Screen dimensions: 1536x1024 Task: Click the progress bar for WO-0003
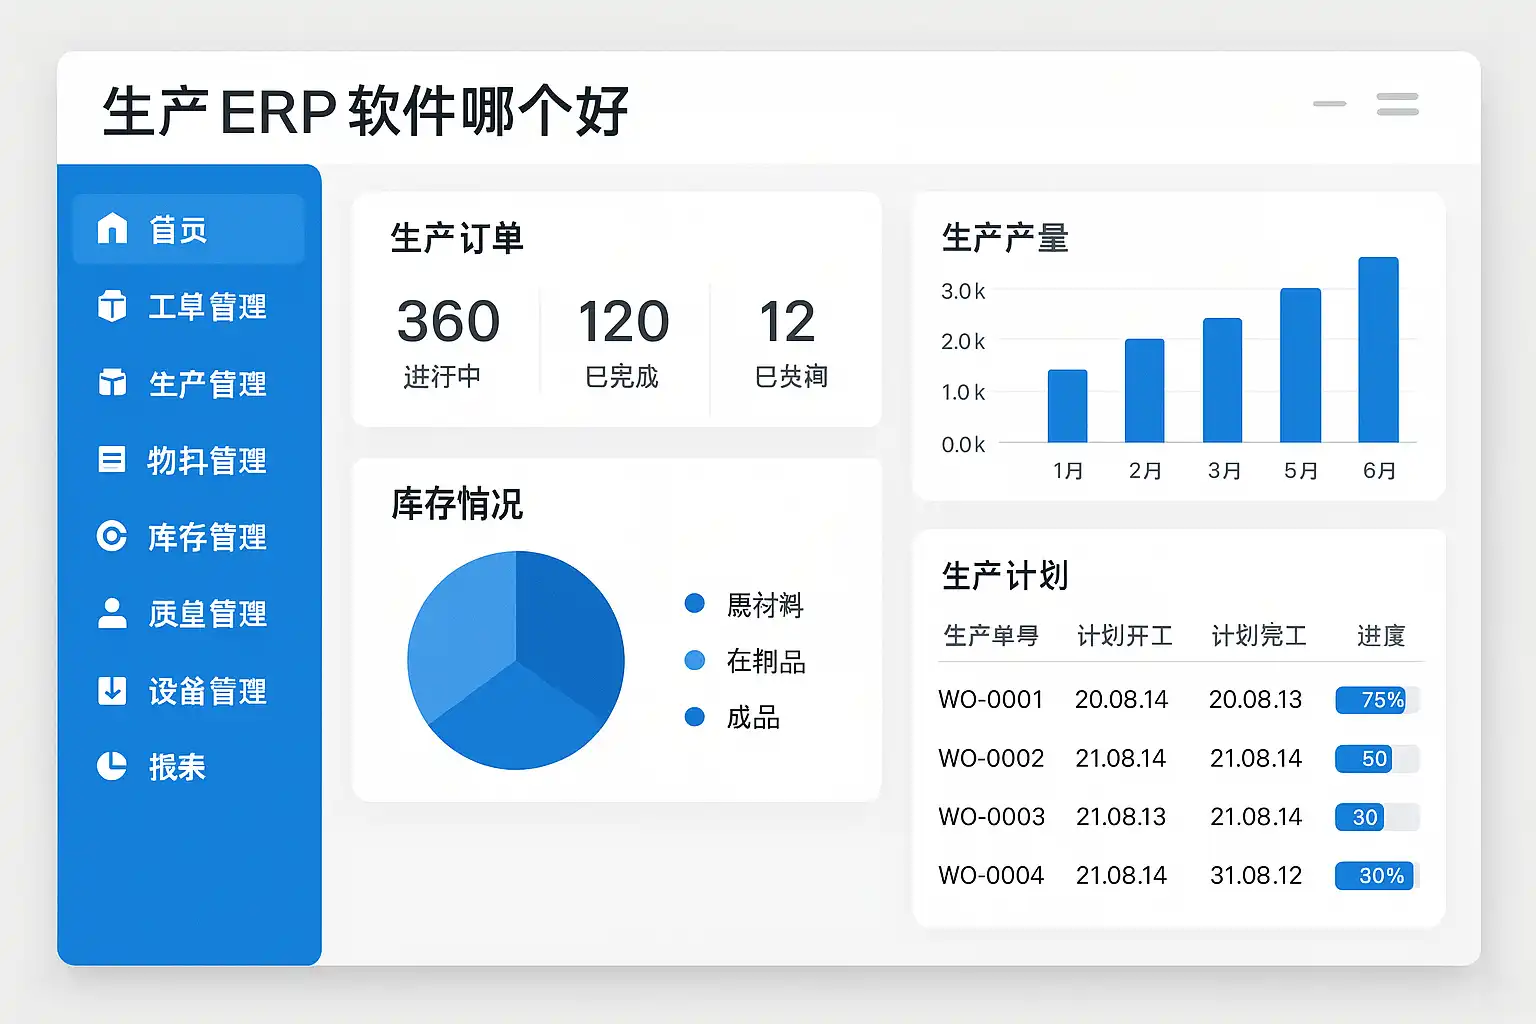(1377, 817)
